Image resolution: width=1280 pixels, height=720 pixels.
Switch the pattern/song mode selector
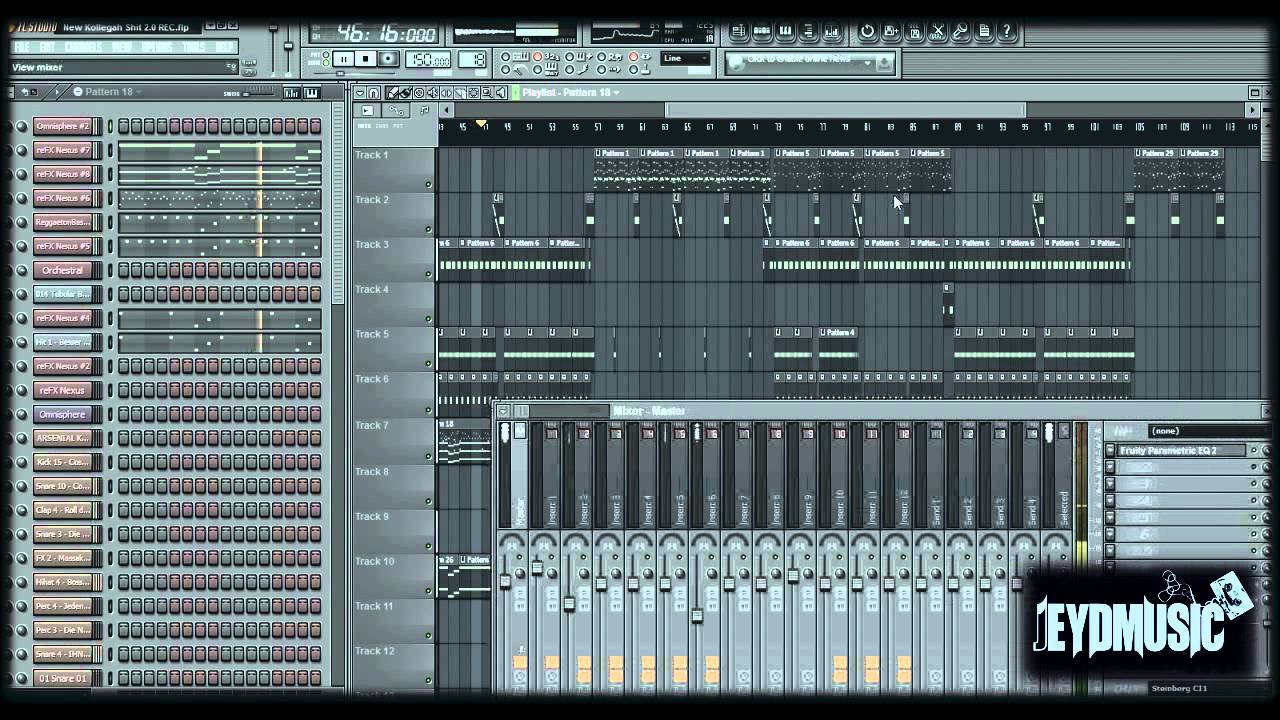click(325, 58)
